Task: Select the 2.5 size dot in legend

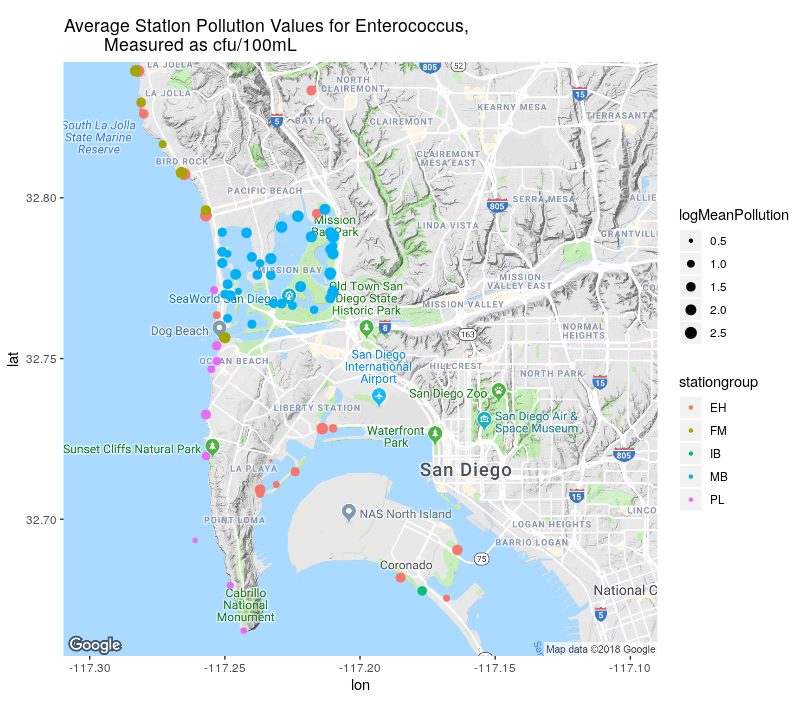Action: coord(691,333)
